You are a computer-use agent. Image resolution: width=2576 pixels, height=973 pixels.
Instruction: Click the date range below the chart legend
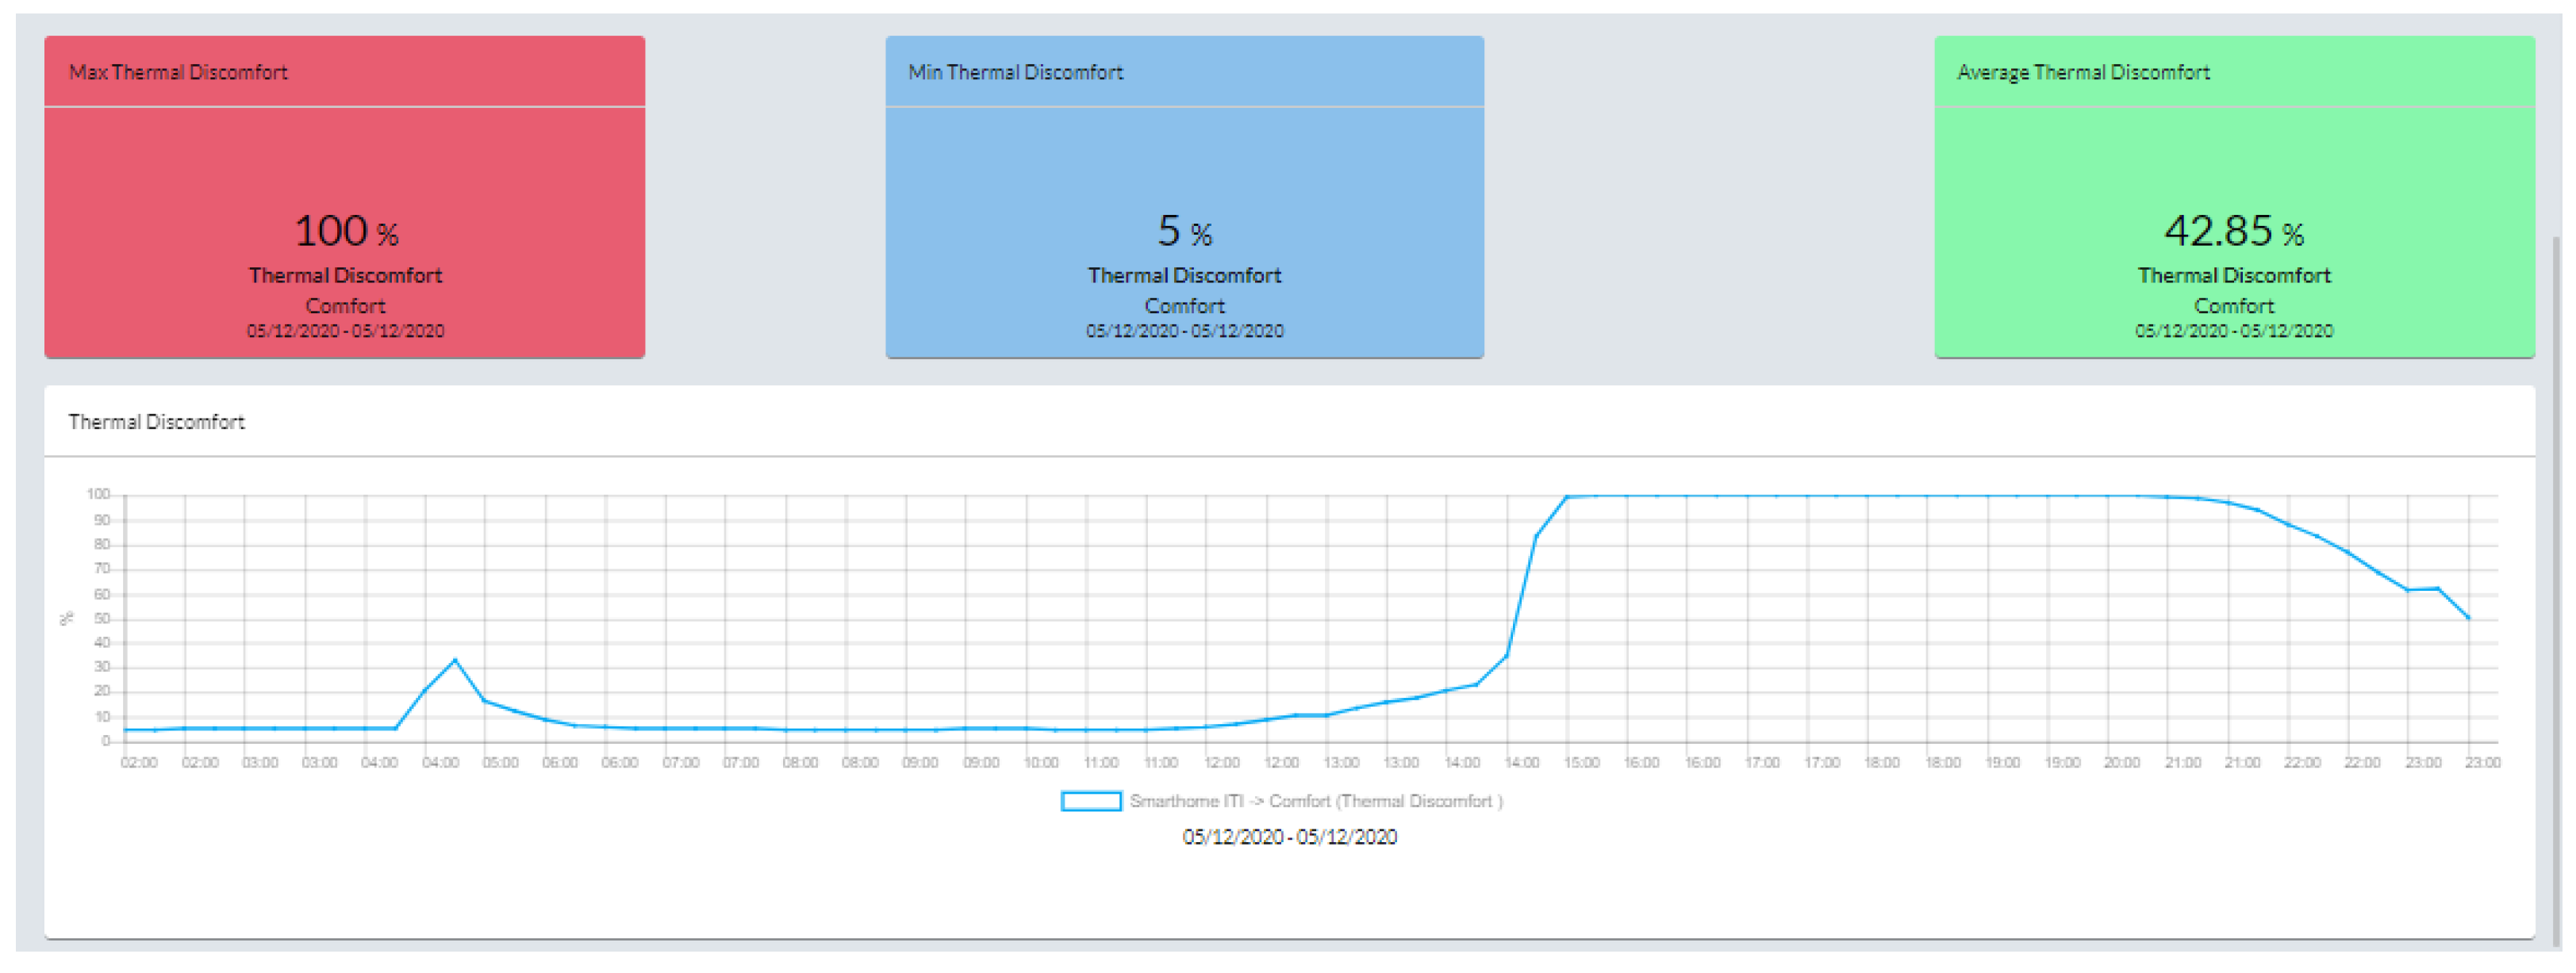click(1289, 837)
